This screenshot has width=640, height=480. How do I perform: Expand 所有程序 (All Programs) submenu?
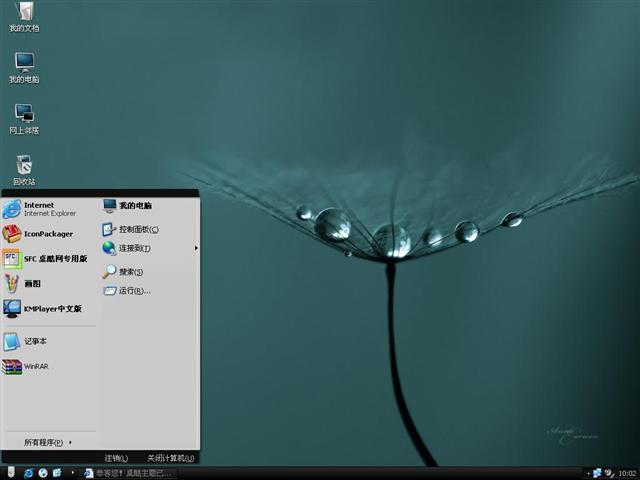[48, 442]
